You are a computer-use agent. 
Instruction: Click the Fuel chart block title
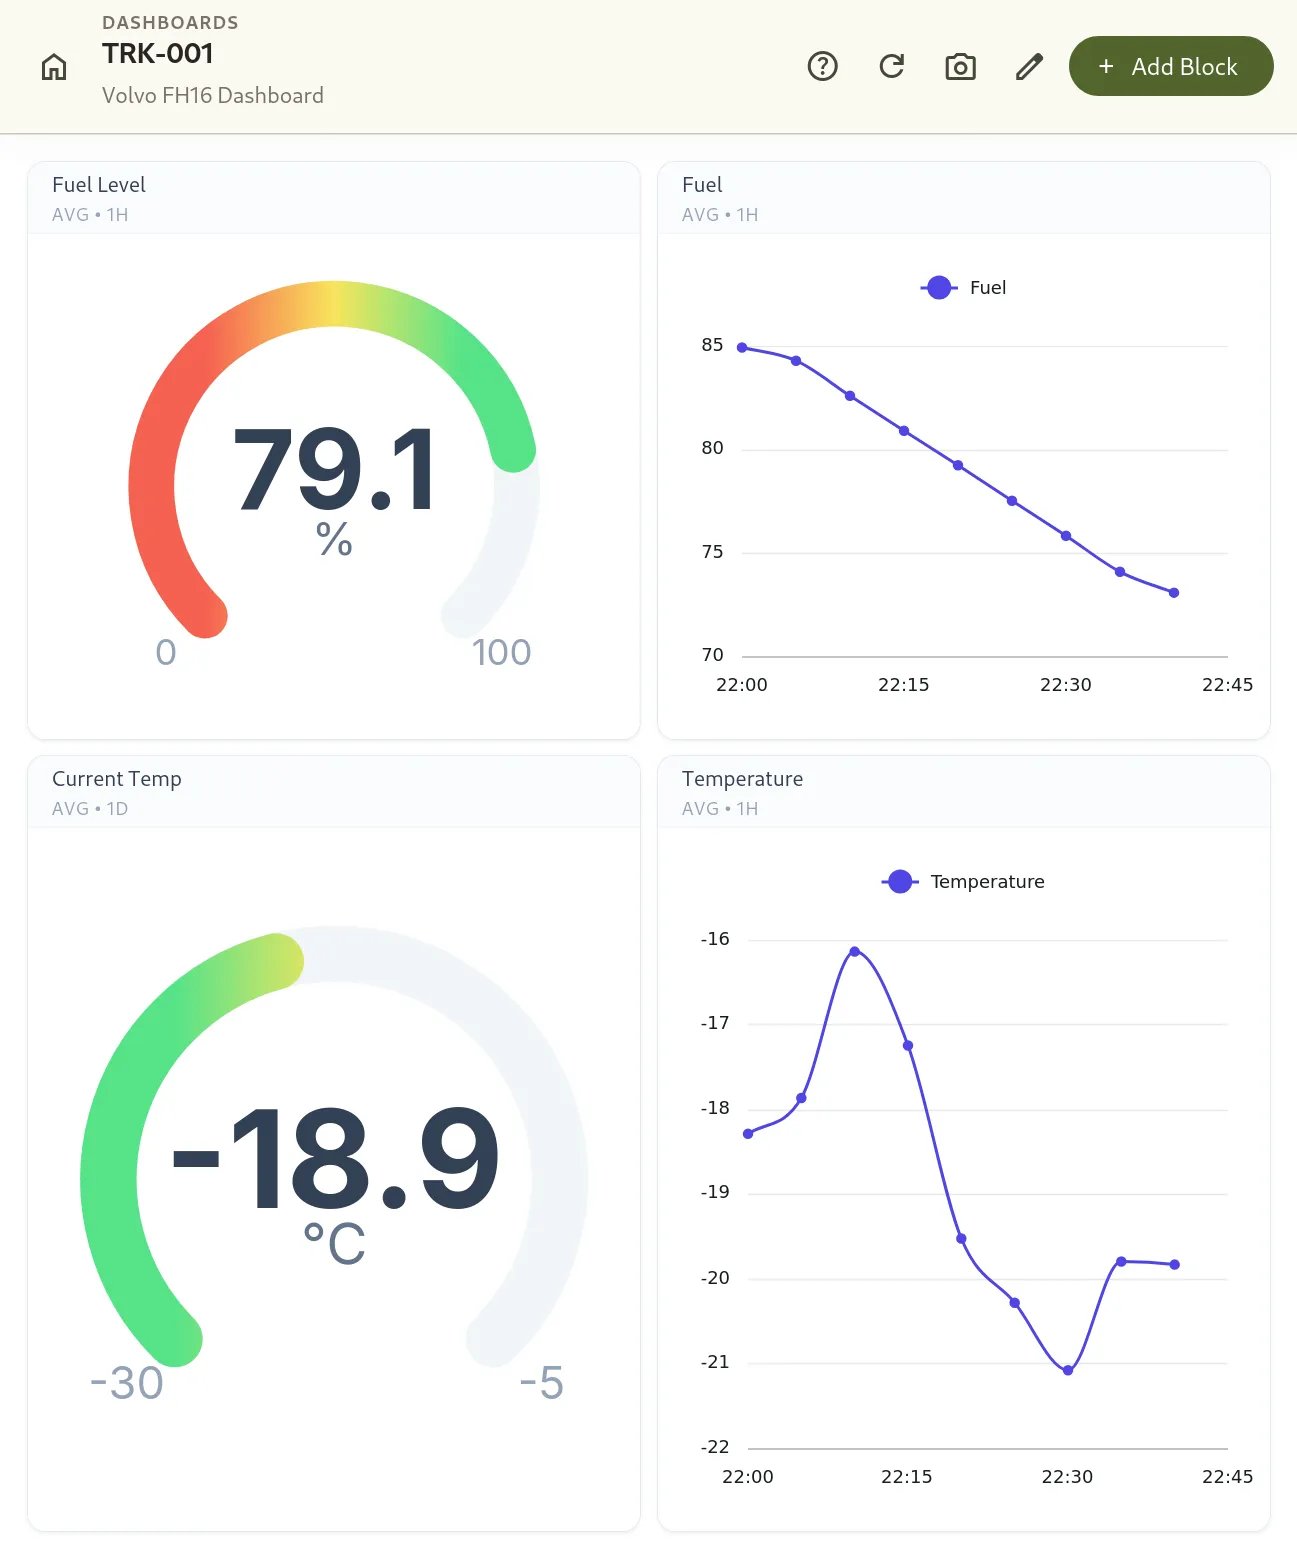coord(702,185)
